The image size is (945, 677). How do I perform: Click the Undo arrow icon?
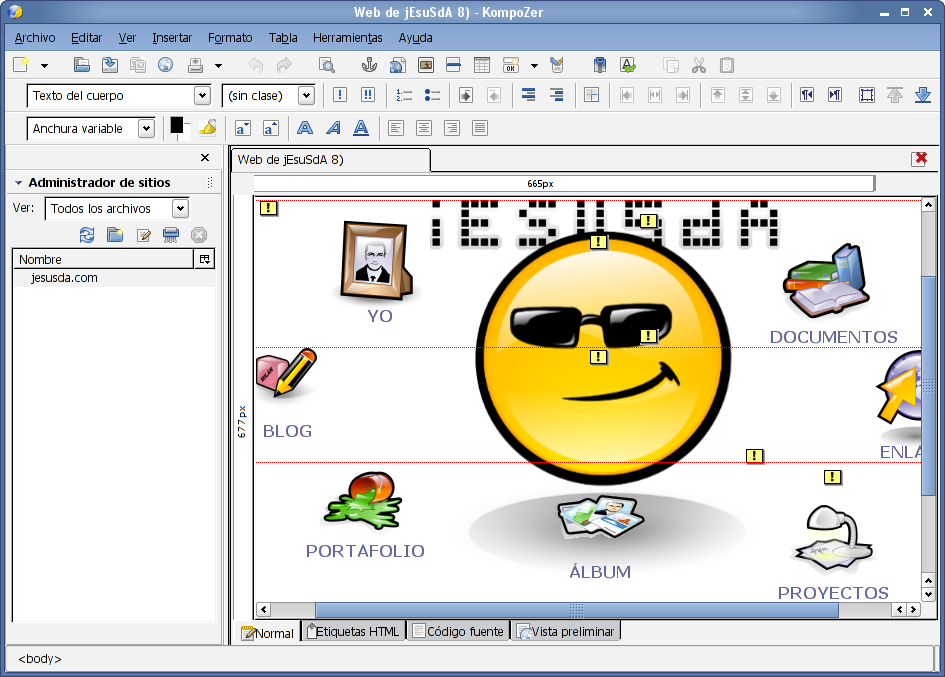(256, 65)
